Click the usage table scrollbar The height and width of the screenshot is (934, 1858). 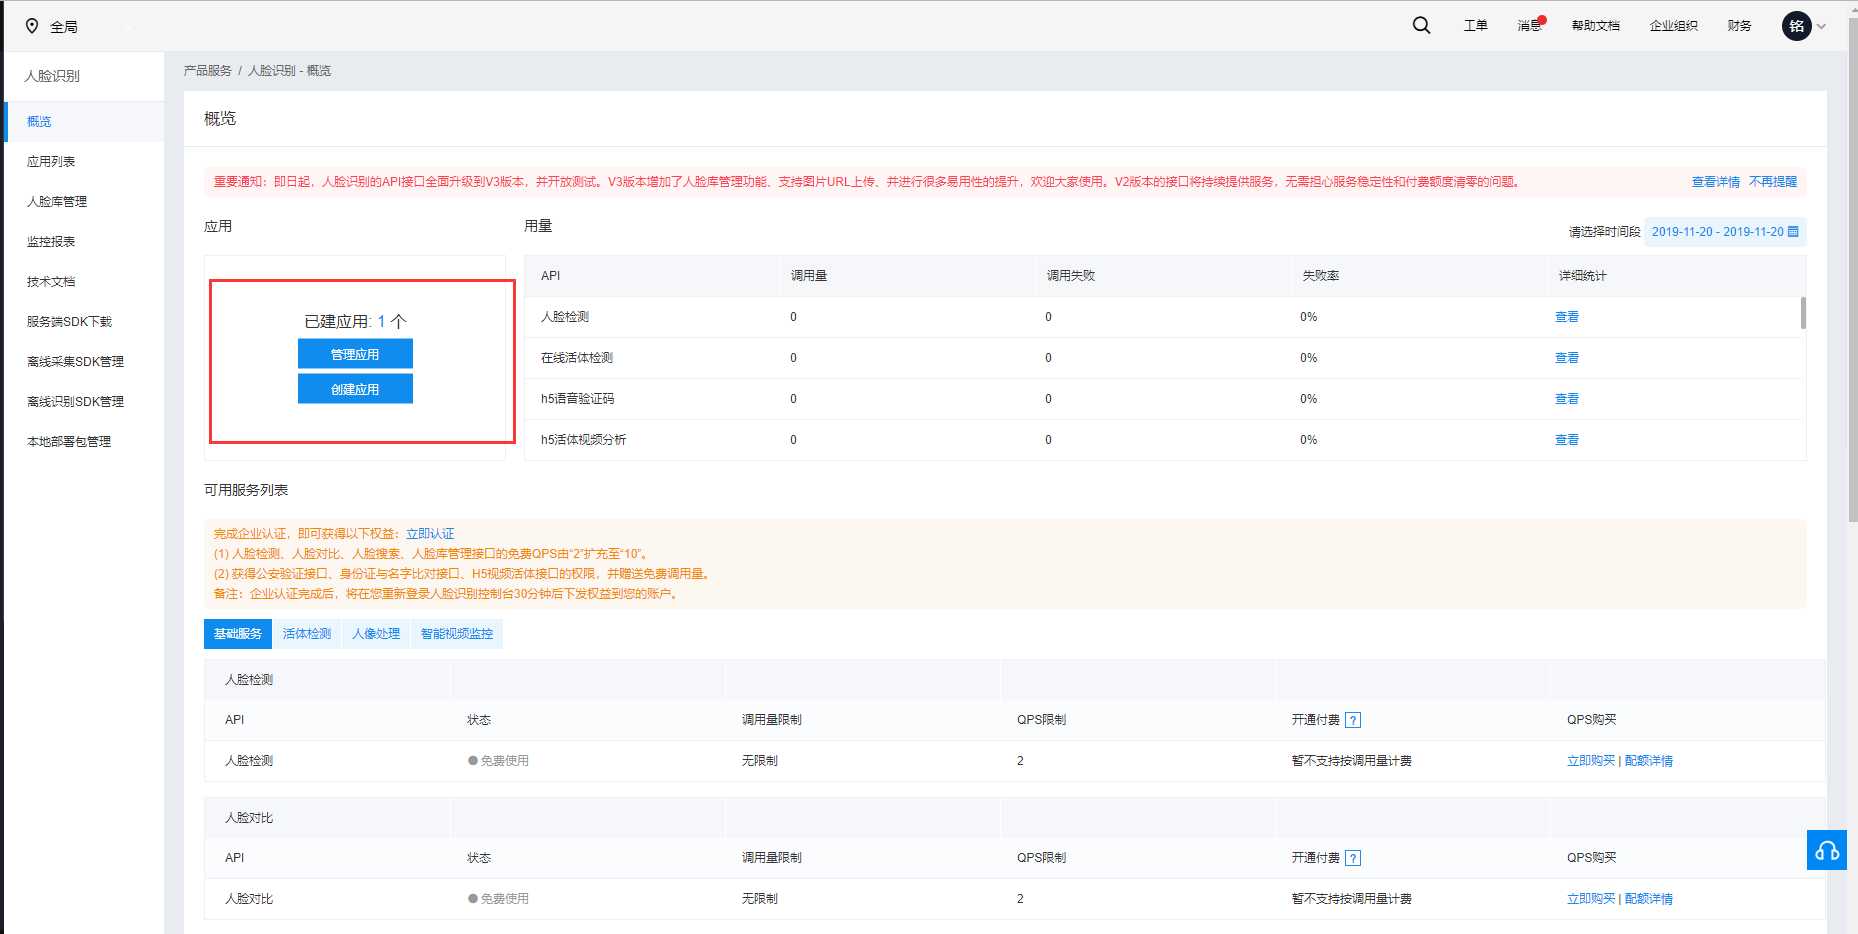pyautogui.click(x=1803, y=313)
